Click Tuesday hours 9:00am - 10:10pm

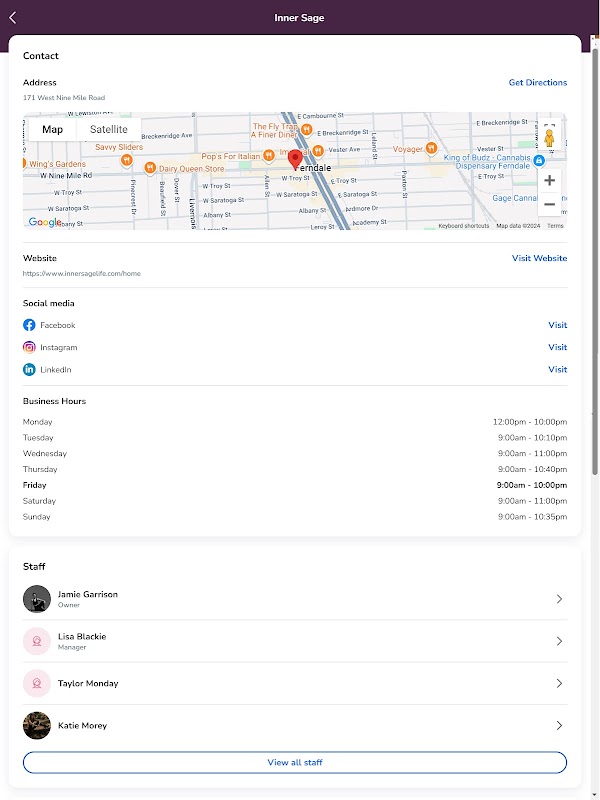click(532, 438)
